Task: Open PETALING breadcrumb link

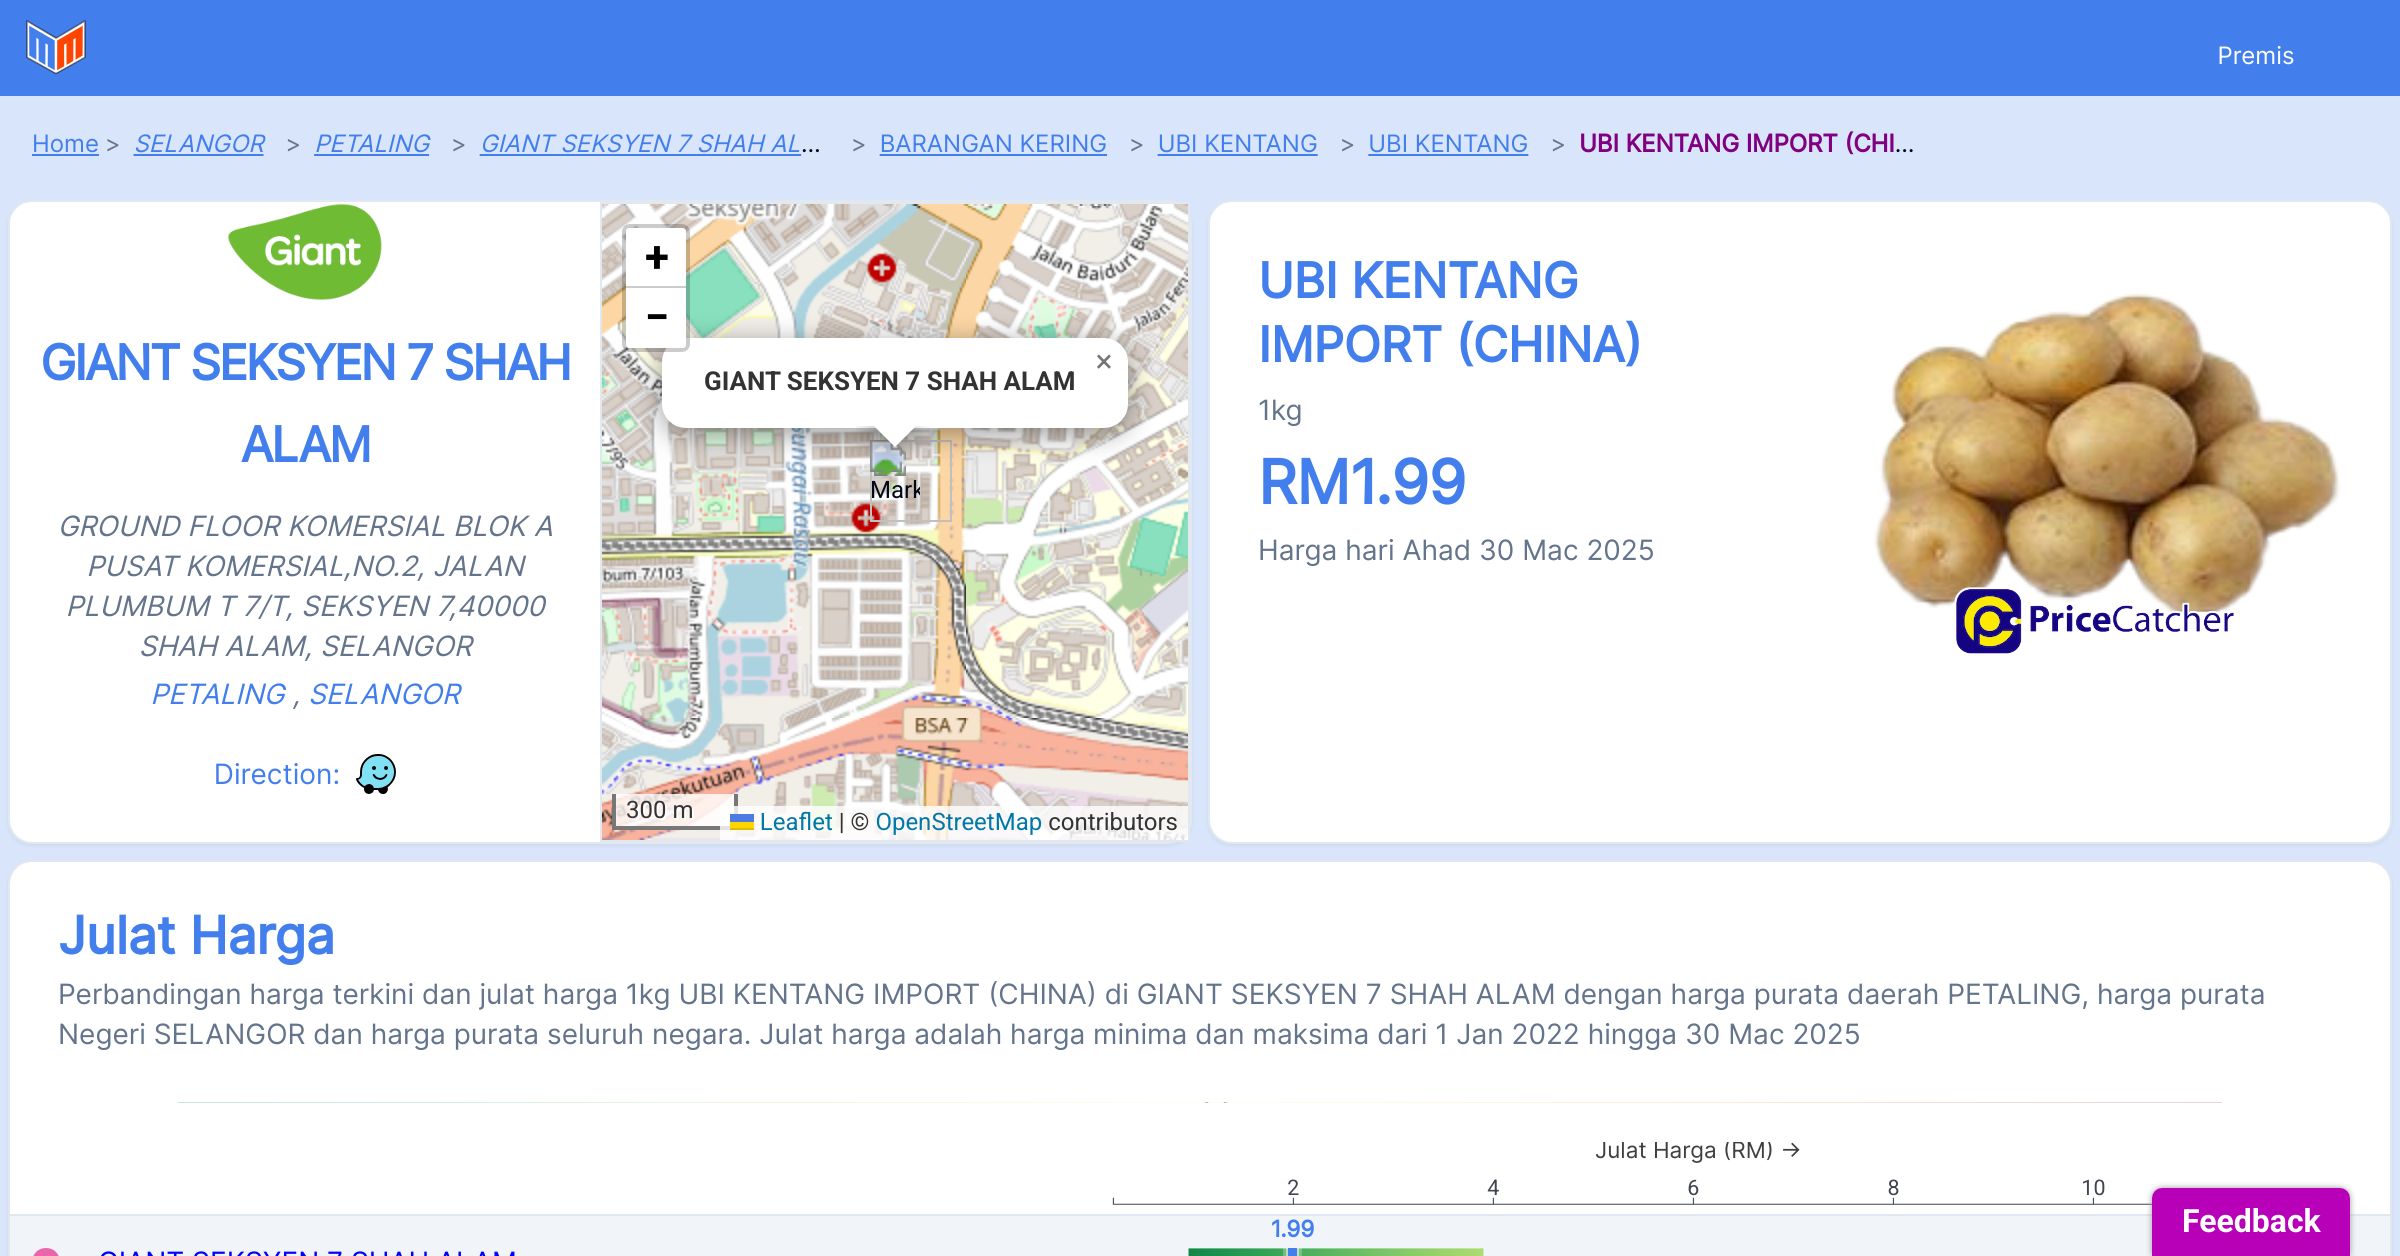Action: point(372,144)
